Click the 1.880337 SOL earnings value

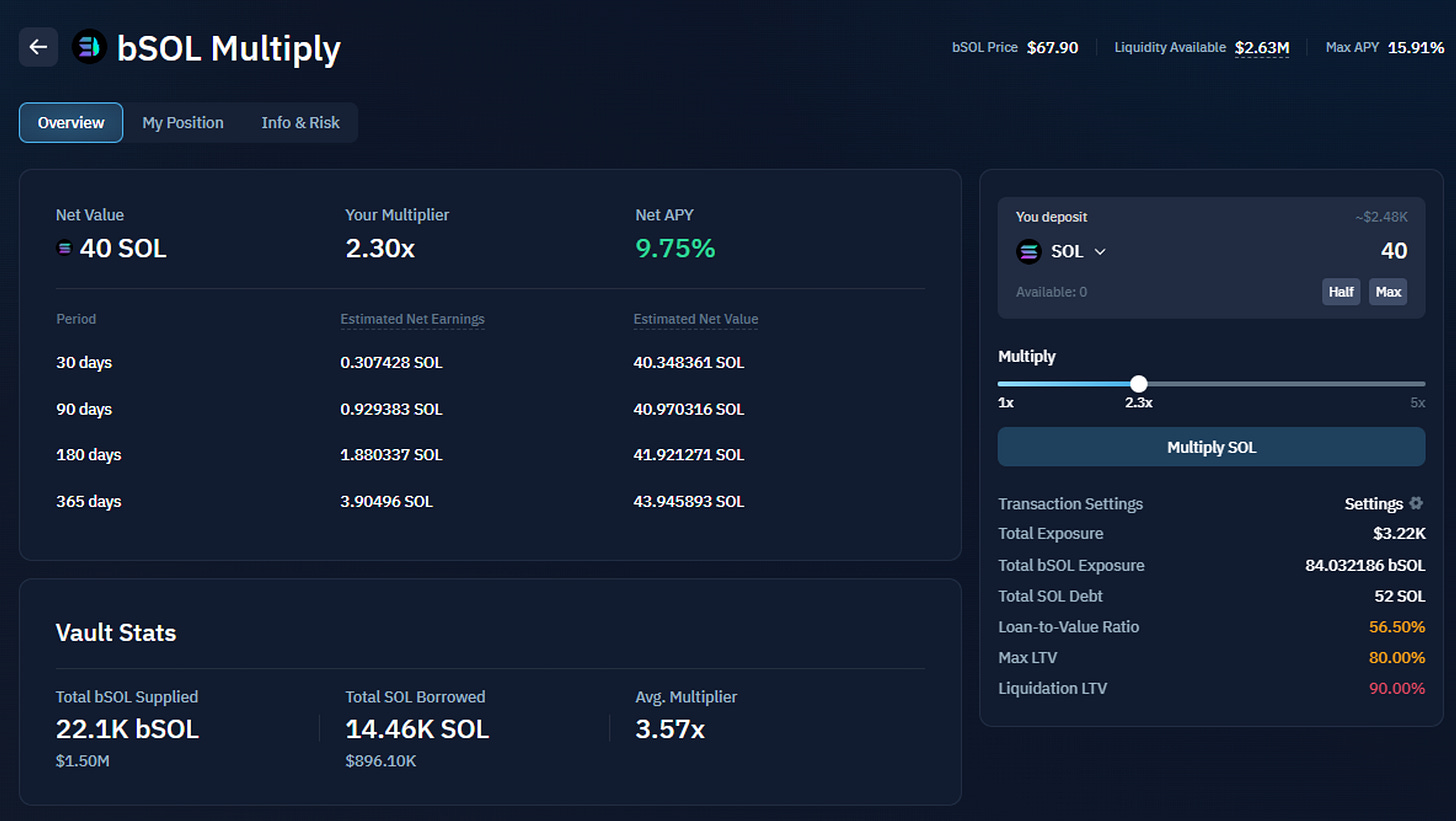tap(391, 455)
